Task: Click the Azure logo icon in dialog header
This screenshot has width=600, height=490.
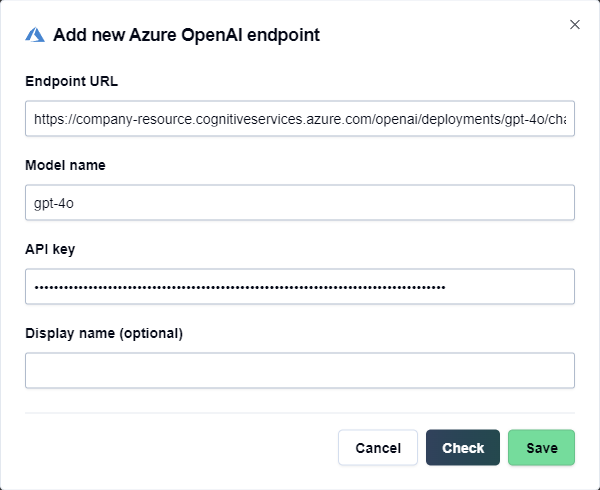Action: (x=35, y=35)
